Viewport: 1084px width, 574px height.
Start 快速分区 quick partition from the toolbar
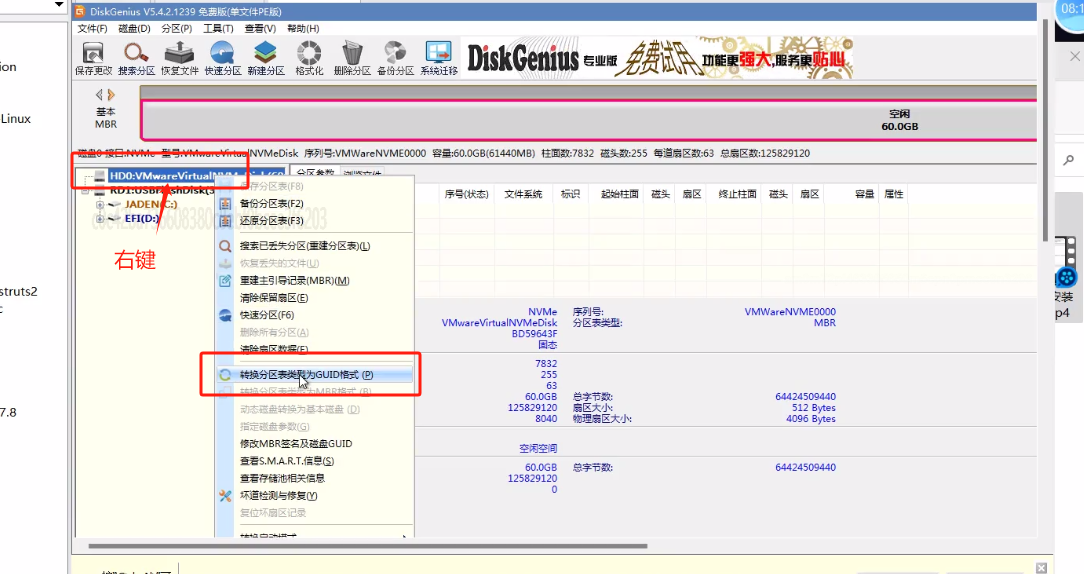point(223,58)
